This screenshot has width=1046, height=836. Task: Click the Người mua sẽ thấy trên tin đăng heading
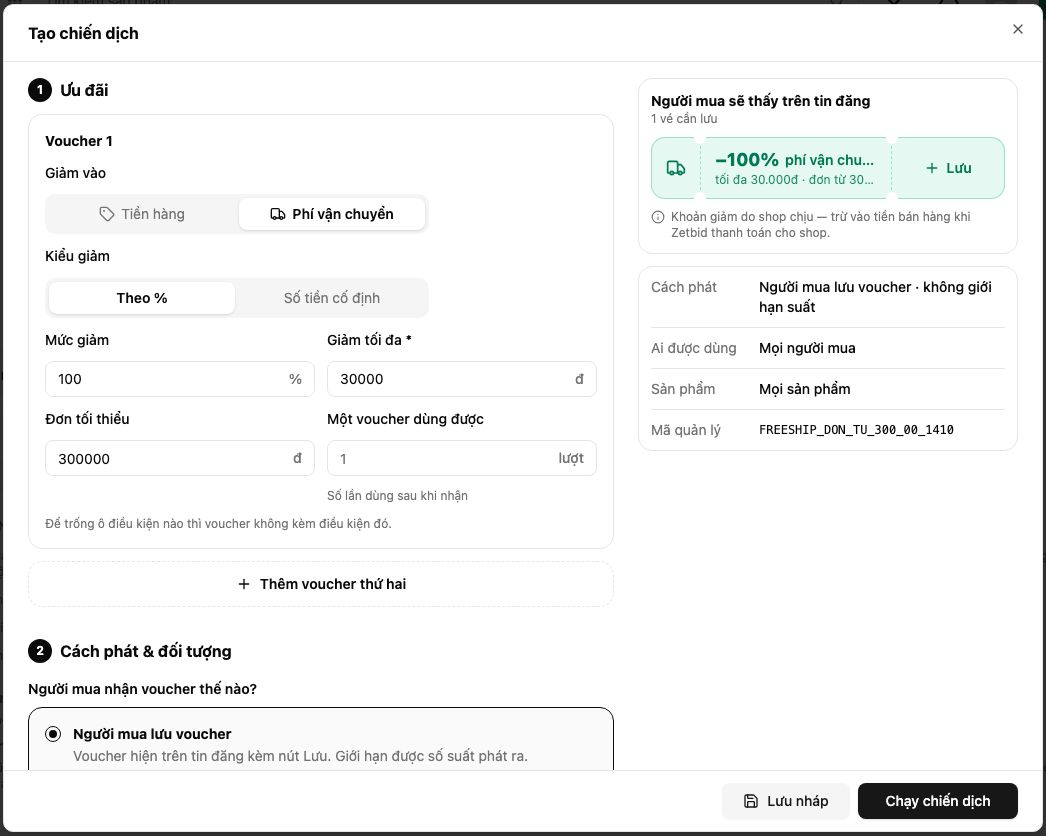760,101
